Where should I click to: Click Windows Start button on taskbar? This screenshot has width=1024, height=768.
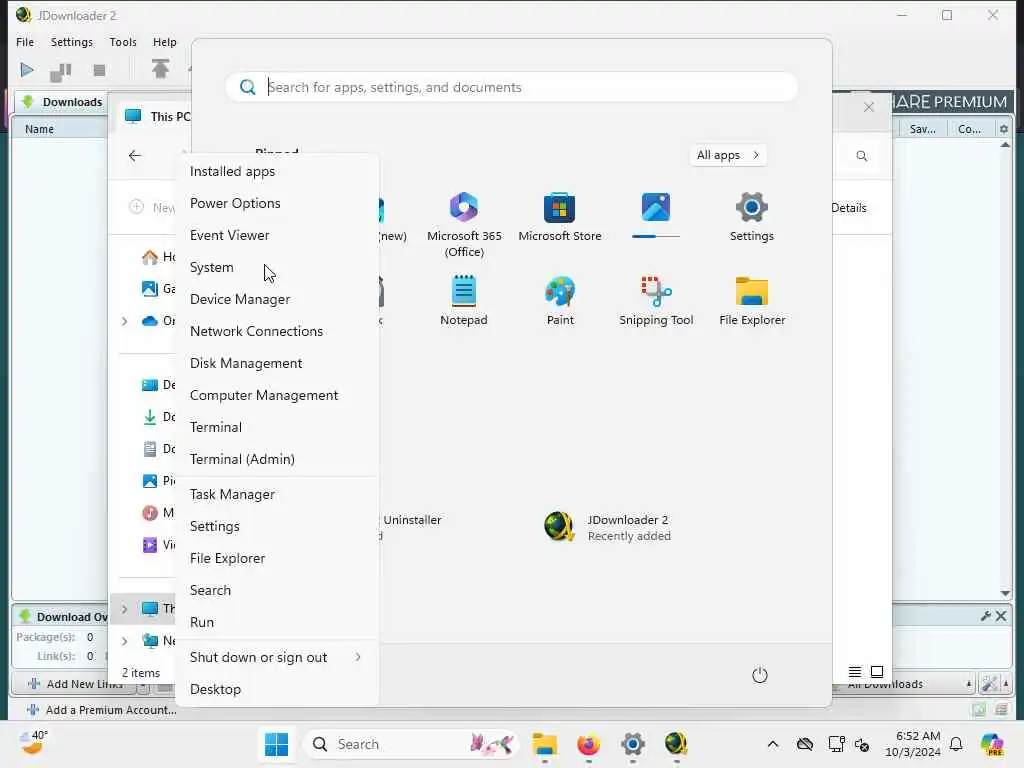(x=276, y=744)
